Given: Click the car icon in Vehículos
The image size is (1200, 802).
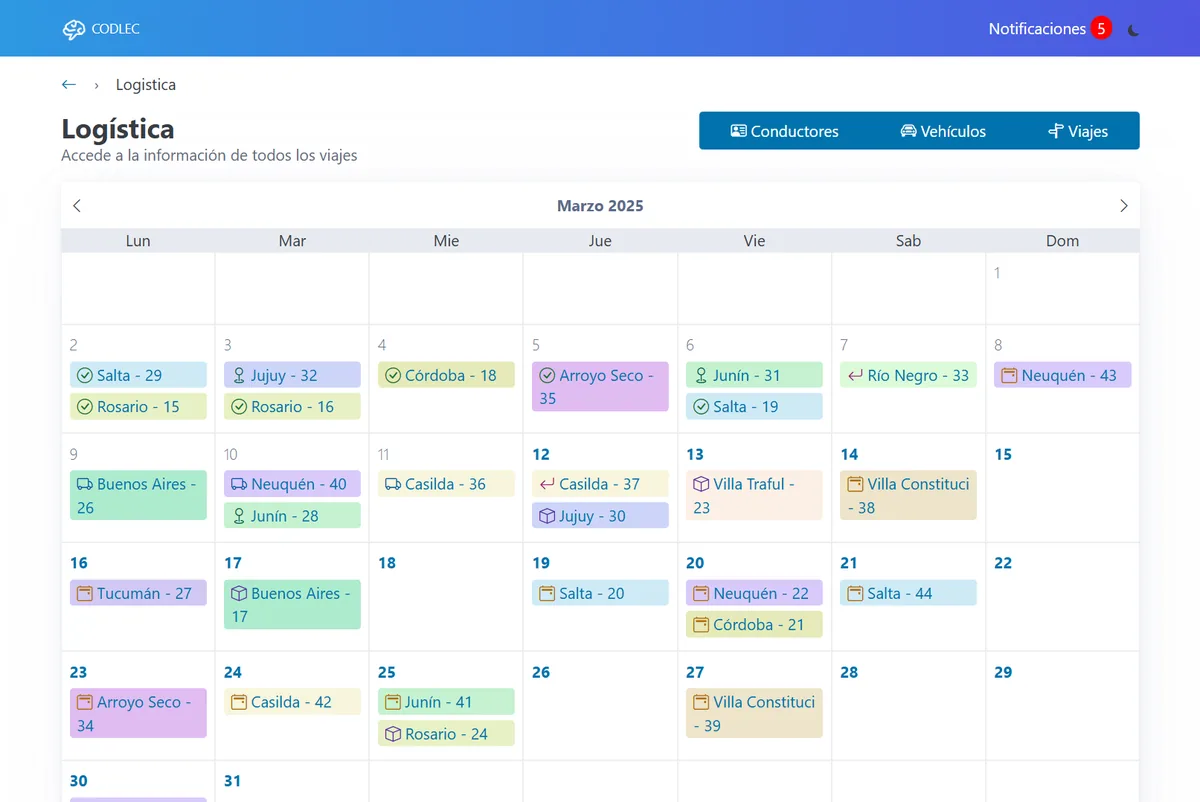Looking at the screenshot, I should point(909,131).
